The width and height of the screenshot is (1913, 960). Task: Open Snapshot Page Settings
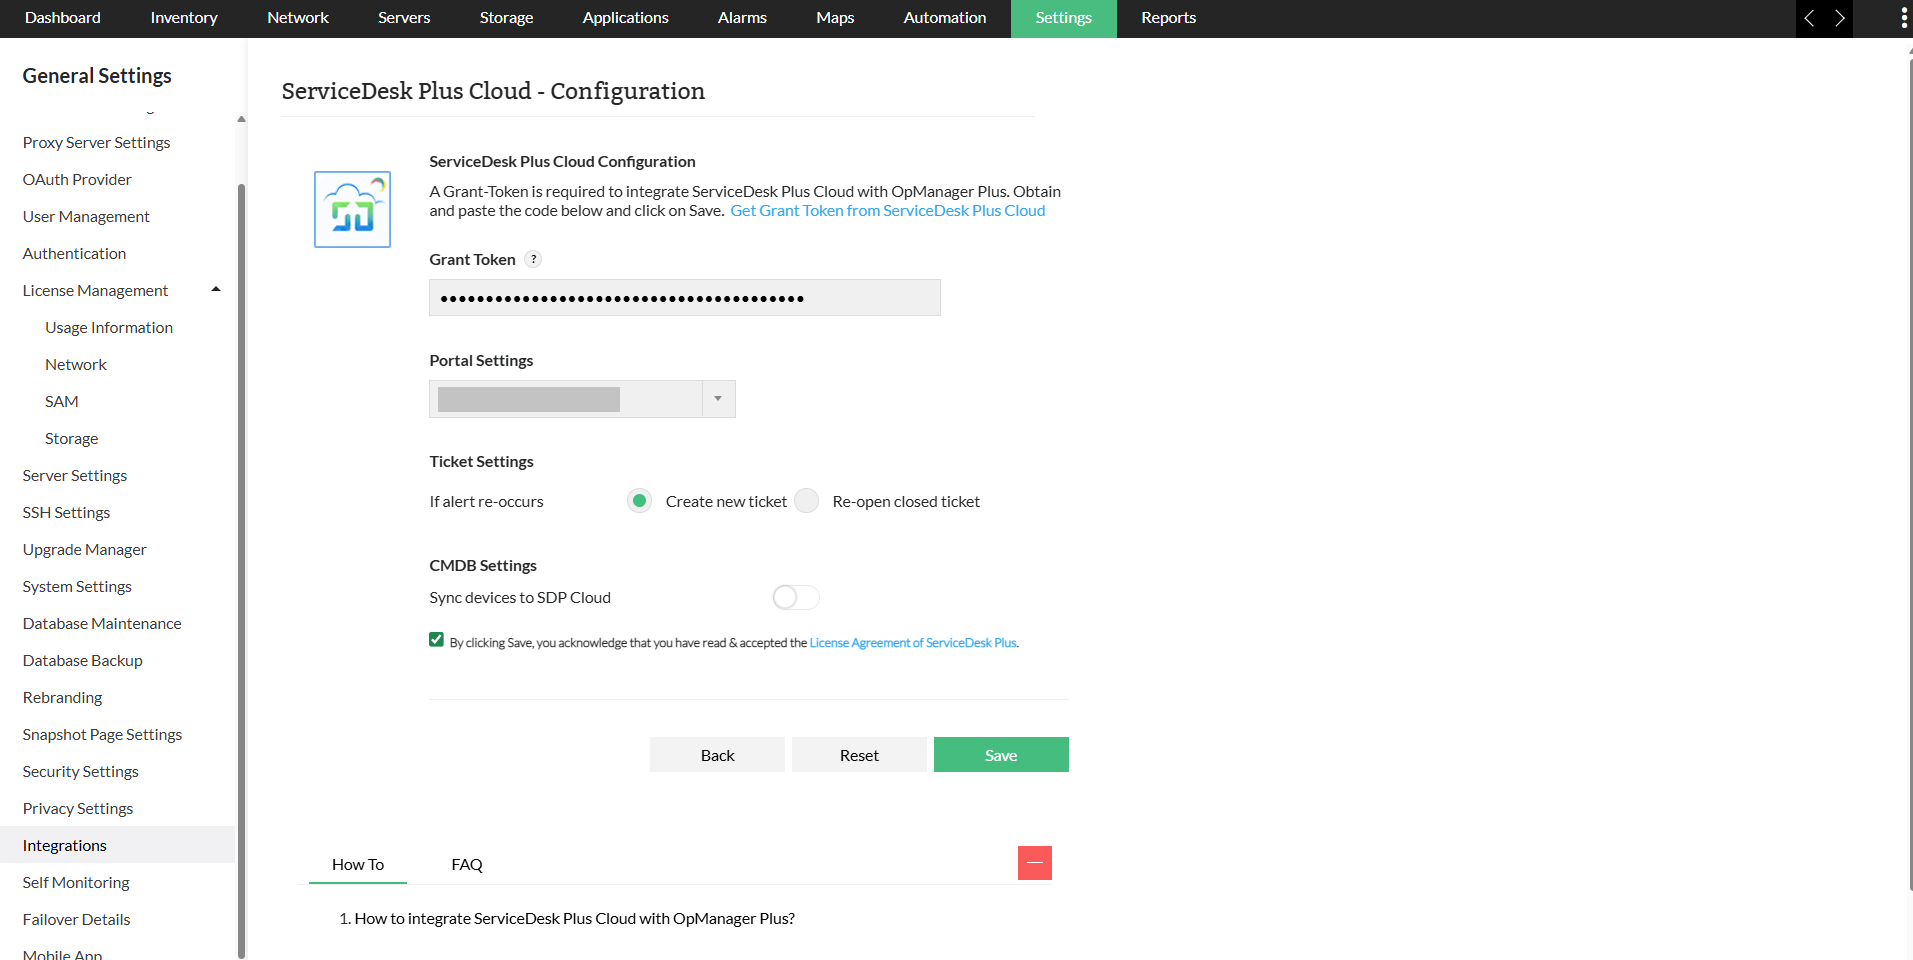pos(102,734)
